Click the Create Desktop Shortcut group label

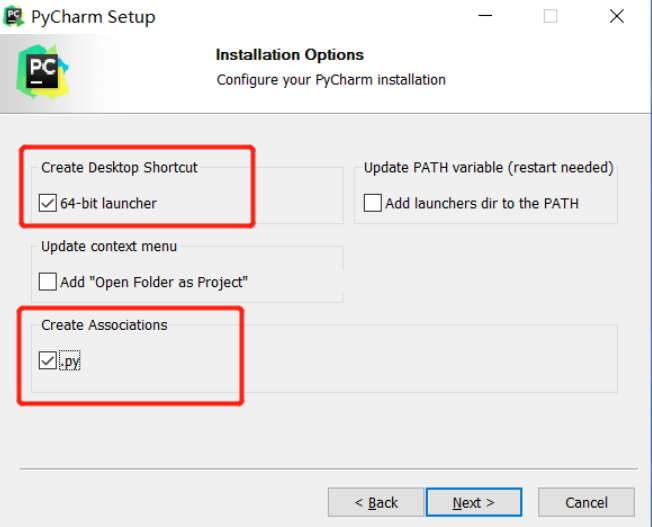(119, 167)
